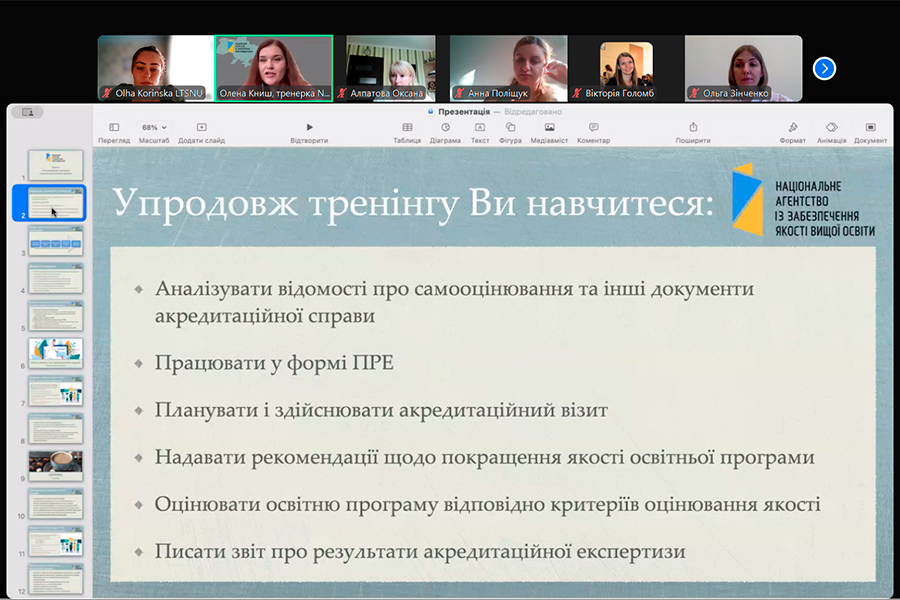Show next participants with blue arrow

(824, 69)
